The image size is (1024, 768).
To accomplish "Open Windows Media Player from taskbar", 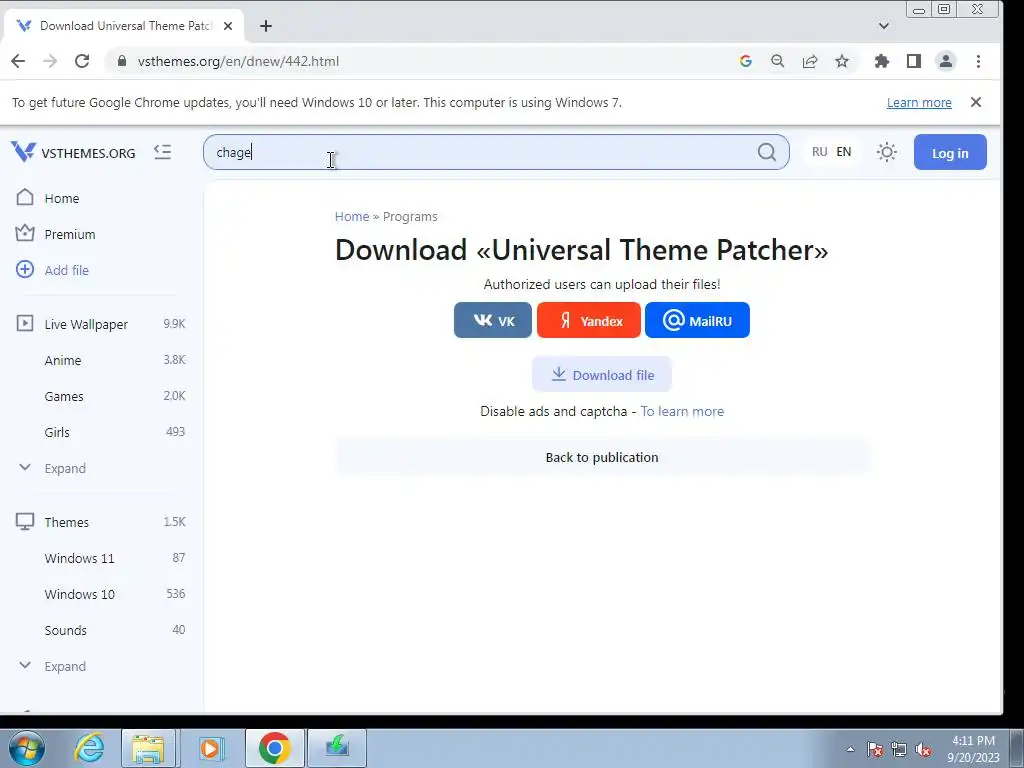I will [x=210, y=748].
